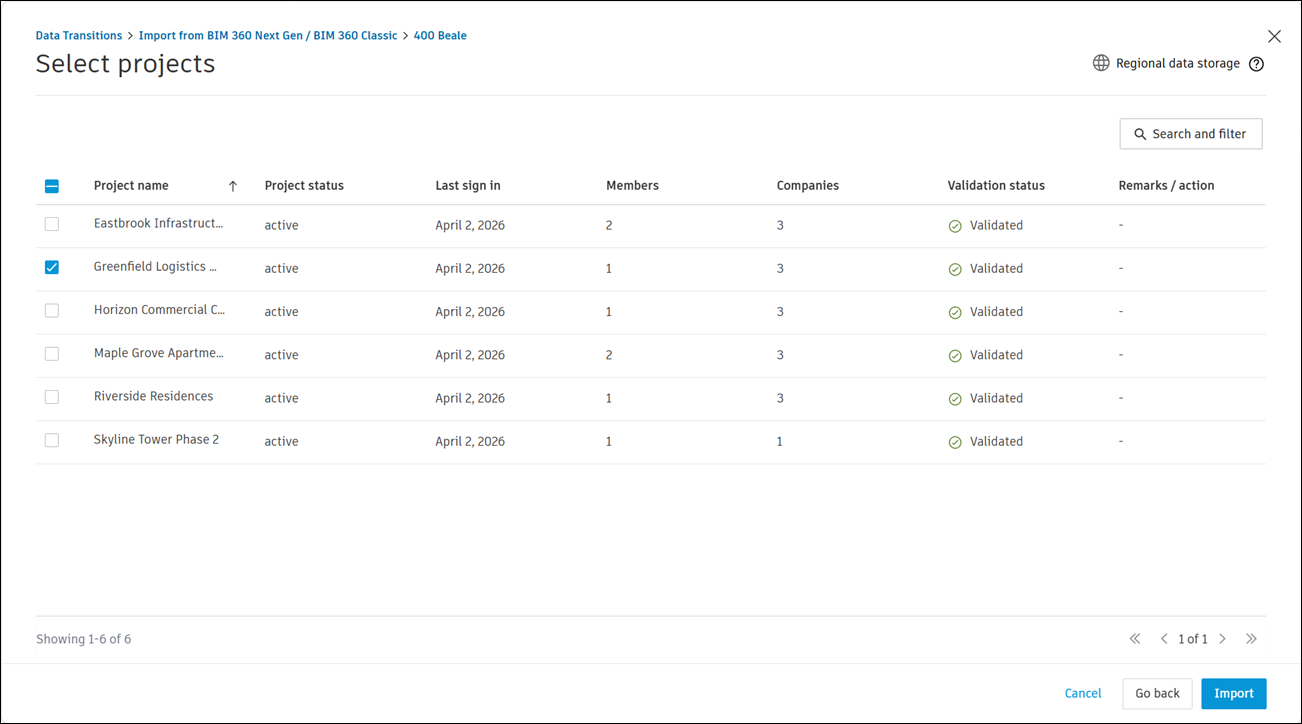This screenshot has height=724, width=1302.
Task: Go to previous page arrow
Action: click(1164, 639)
